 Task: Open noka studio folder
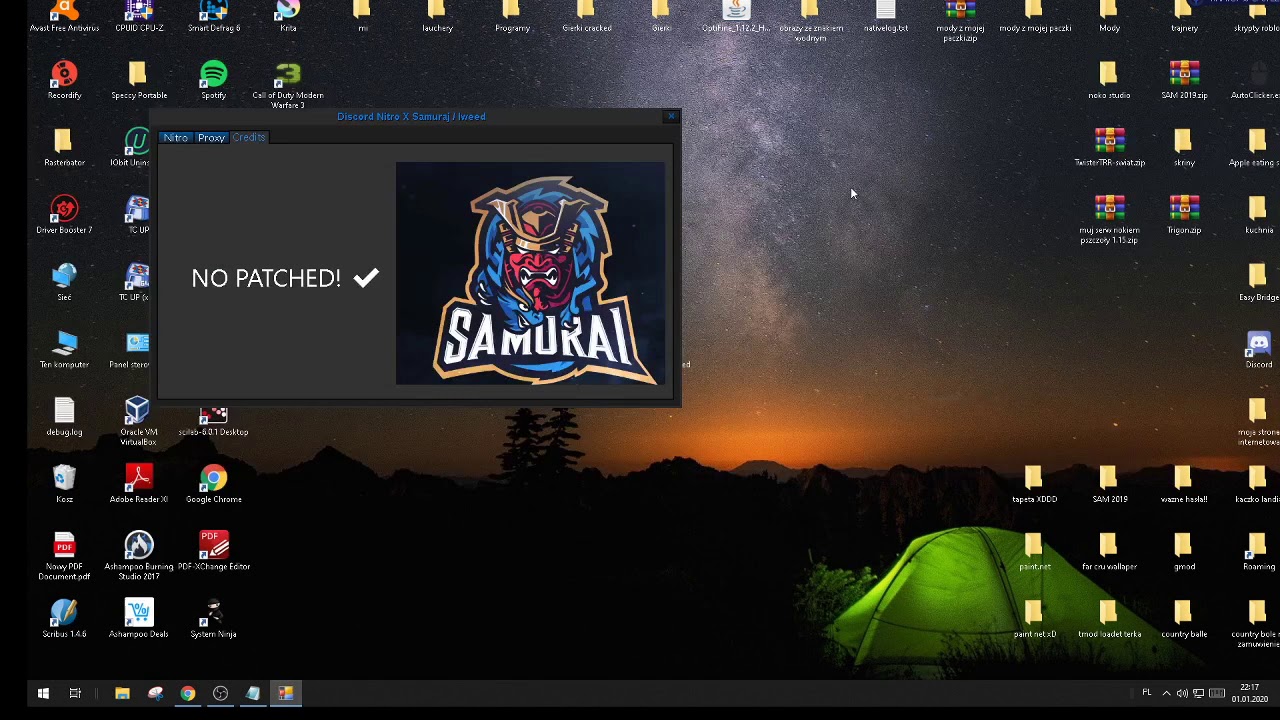1109,81
